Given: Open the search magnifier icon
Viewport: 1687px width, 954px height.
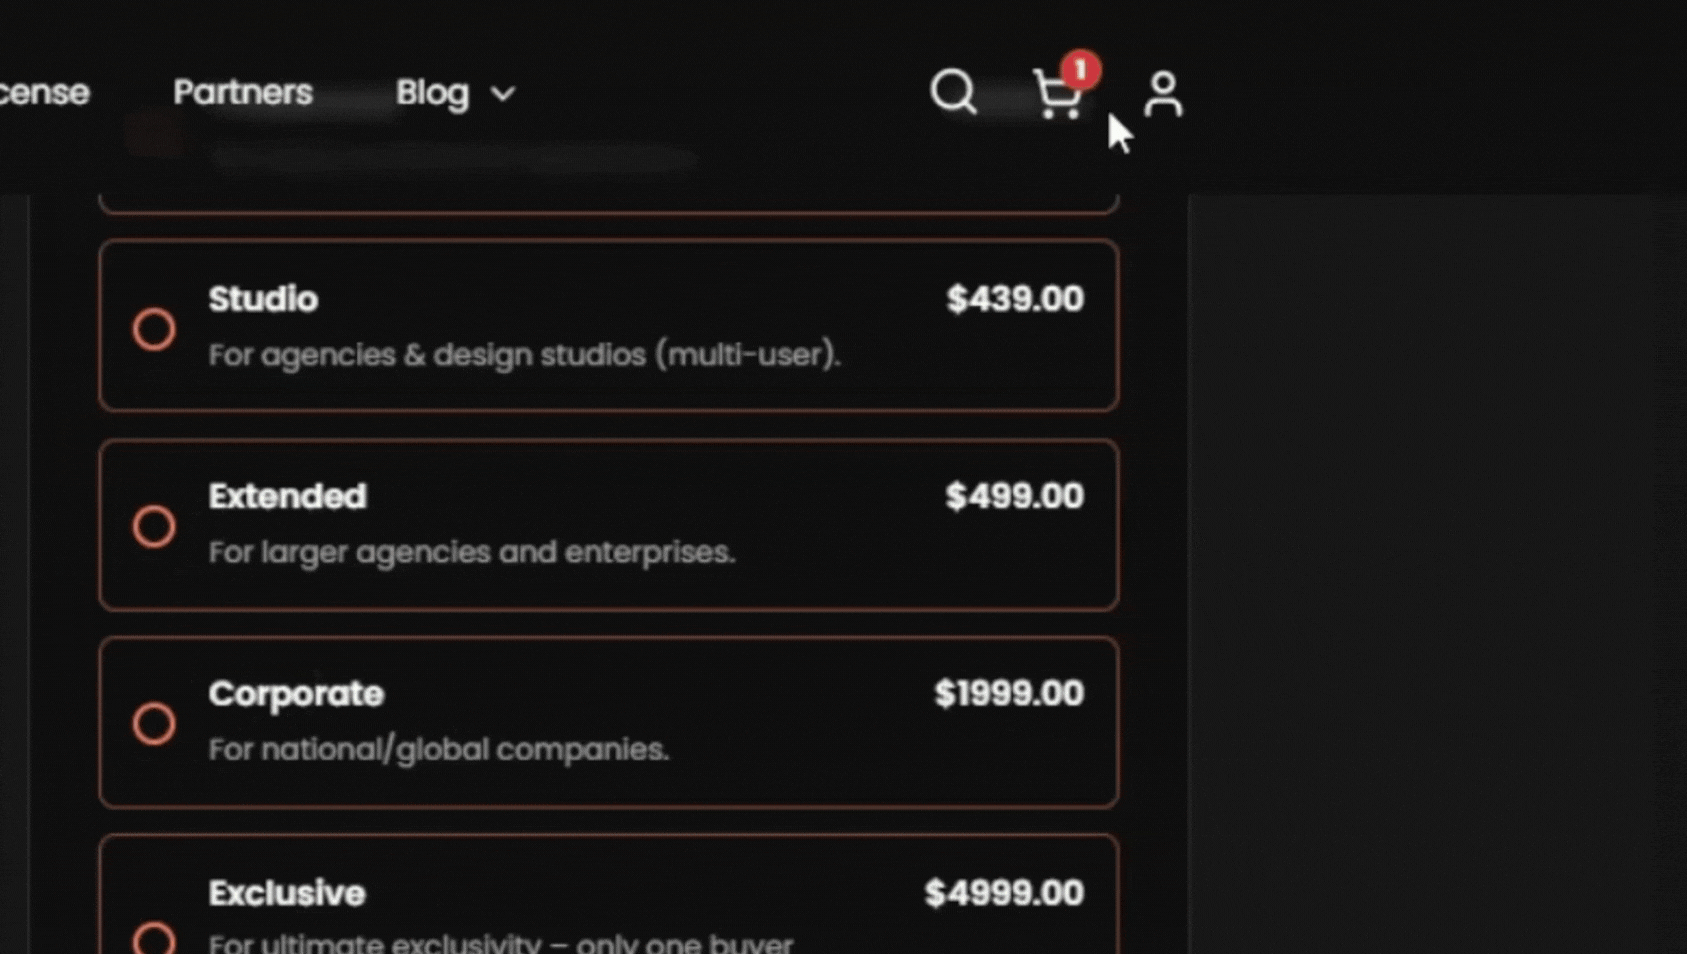Looking at the screenshot, I should (953, 92).
